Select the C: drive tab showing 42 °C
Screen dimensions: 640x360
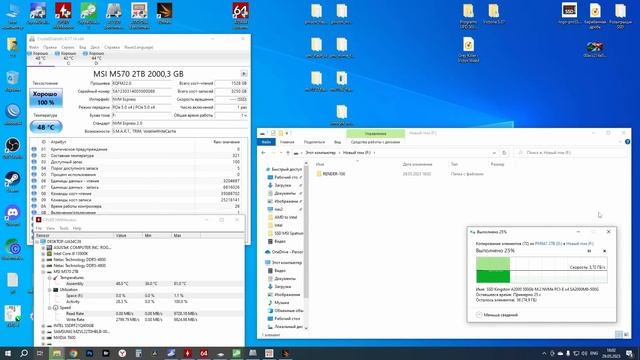68,58
